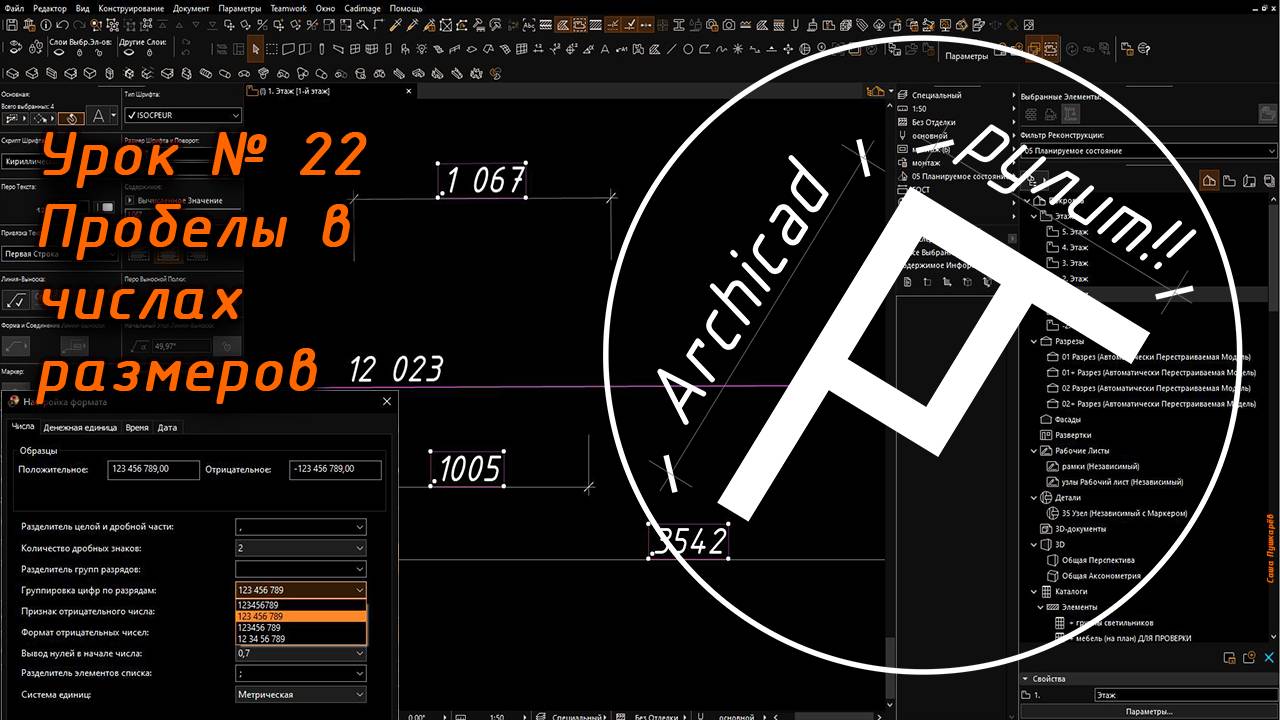
Task: Open the Teamwork menu
Action: (x=287, y=8)
